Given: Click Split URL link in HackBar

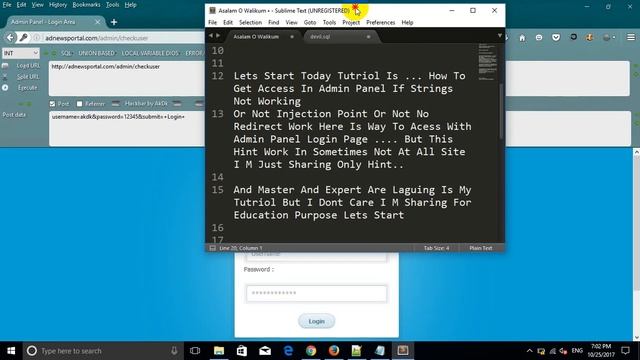Looking at the screenshot, I should pyautogui.click(x=28, y=76).
